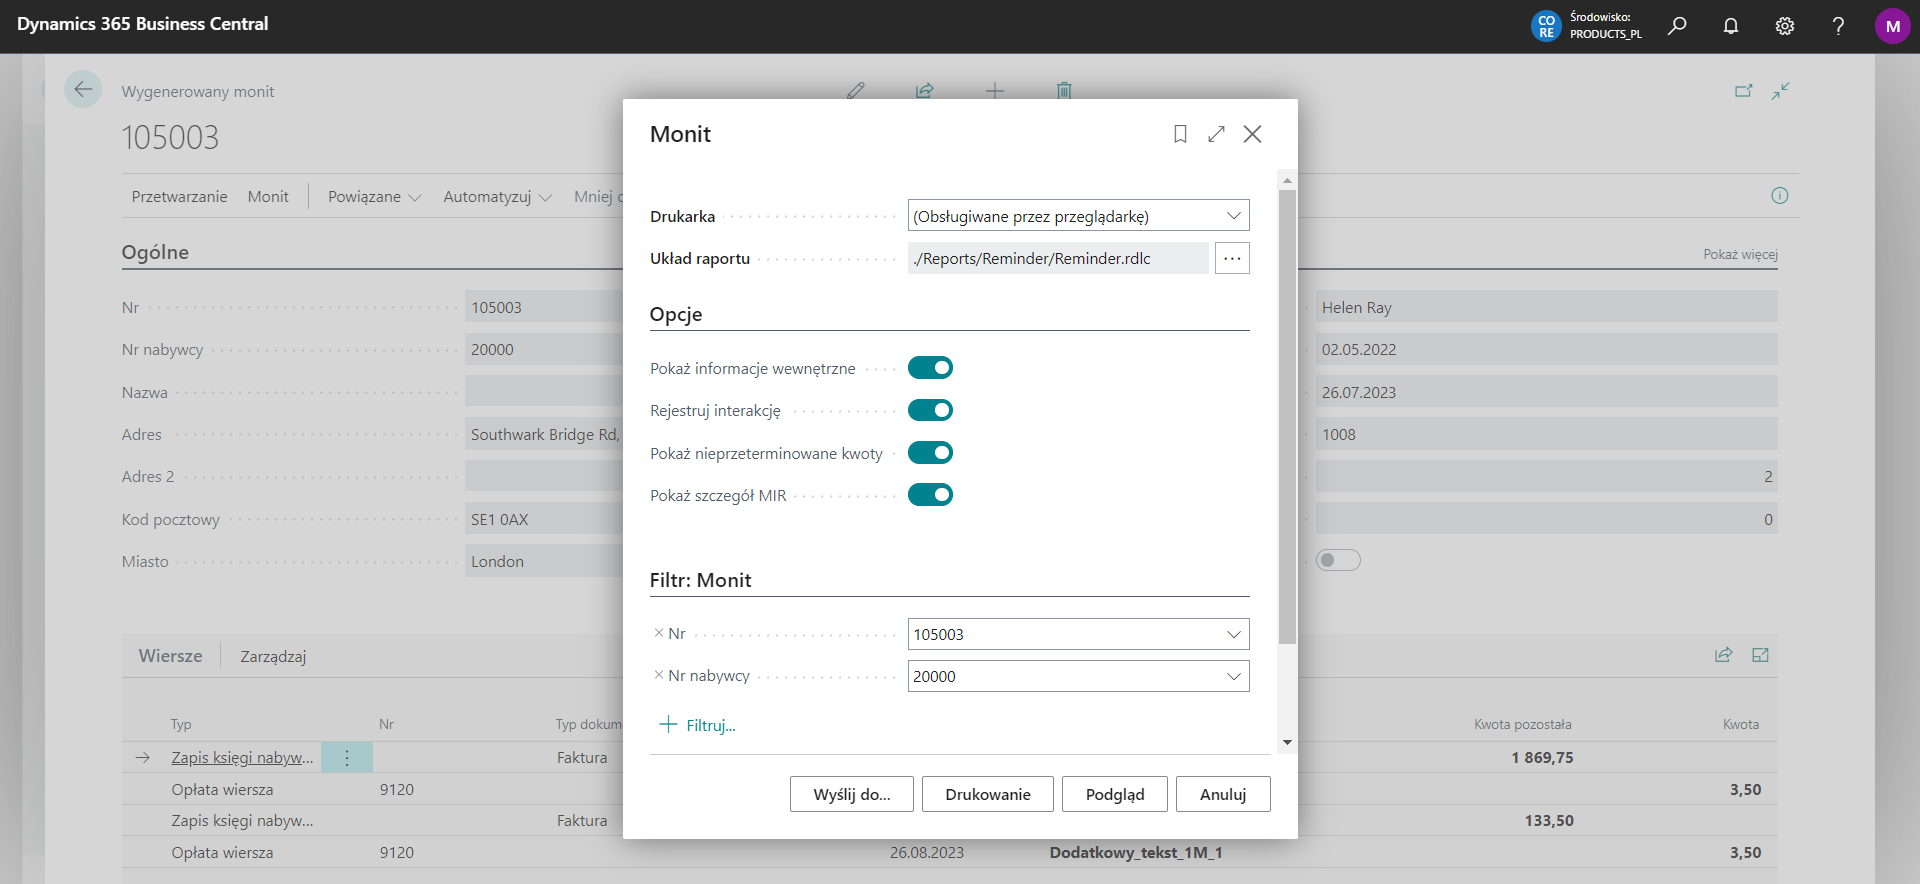The image size is (1920, 884).
Task: Toggle Pokaż informacje wewnętrzne switch
Action: 930,368
